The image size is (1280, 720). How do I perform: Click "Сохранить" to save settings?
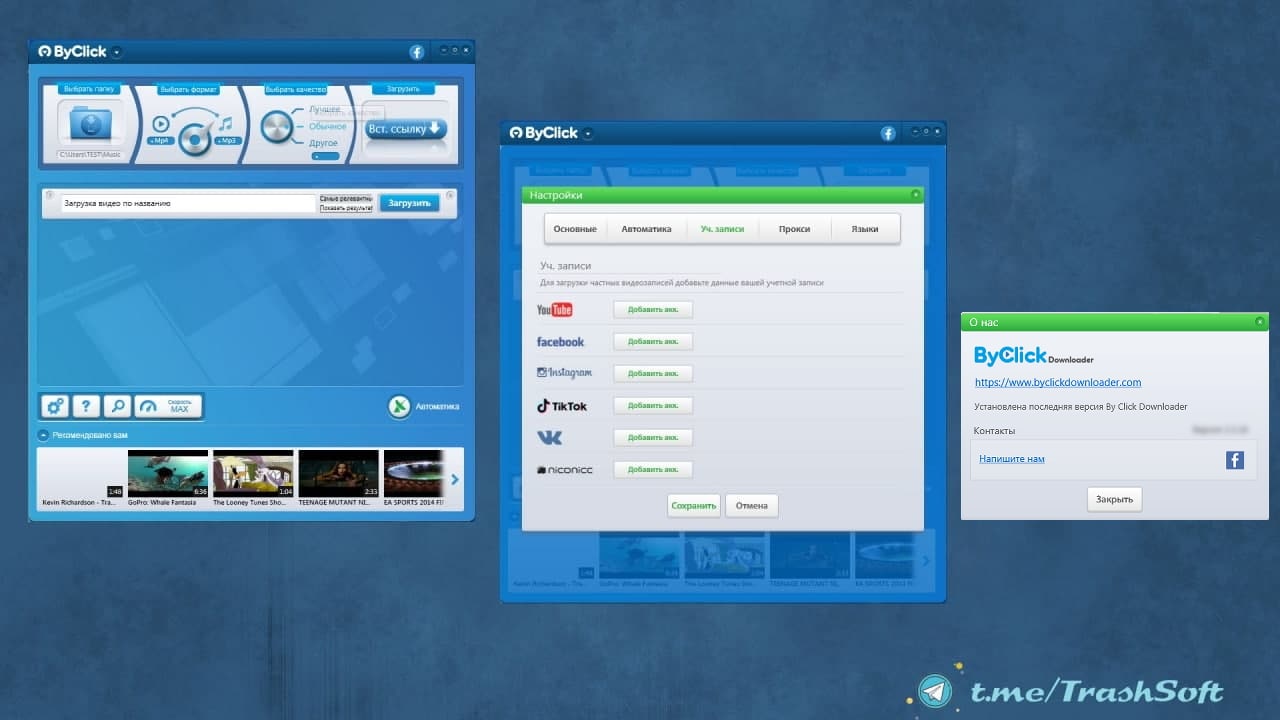694,506
